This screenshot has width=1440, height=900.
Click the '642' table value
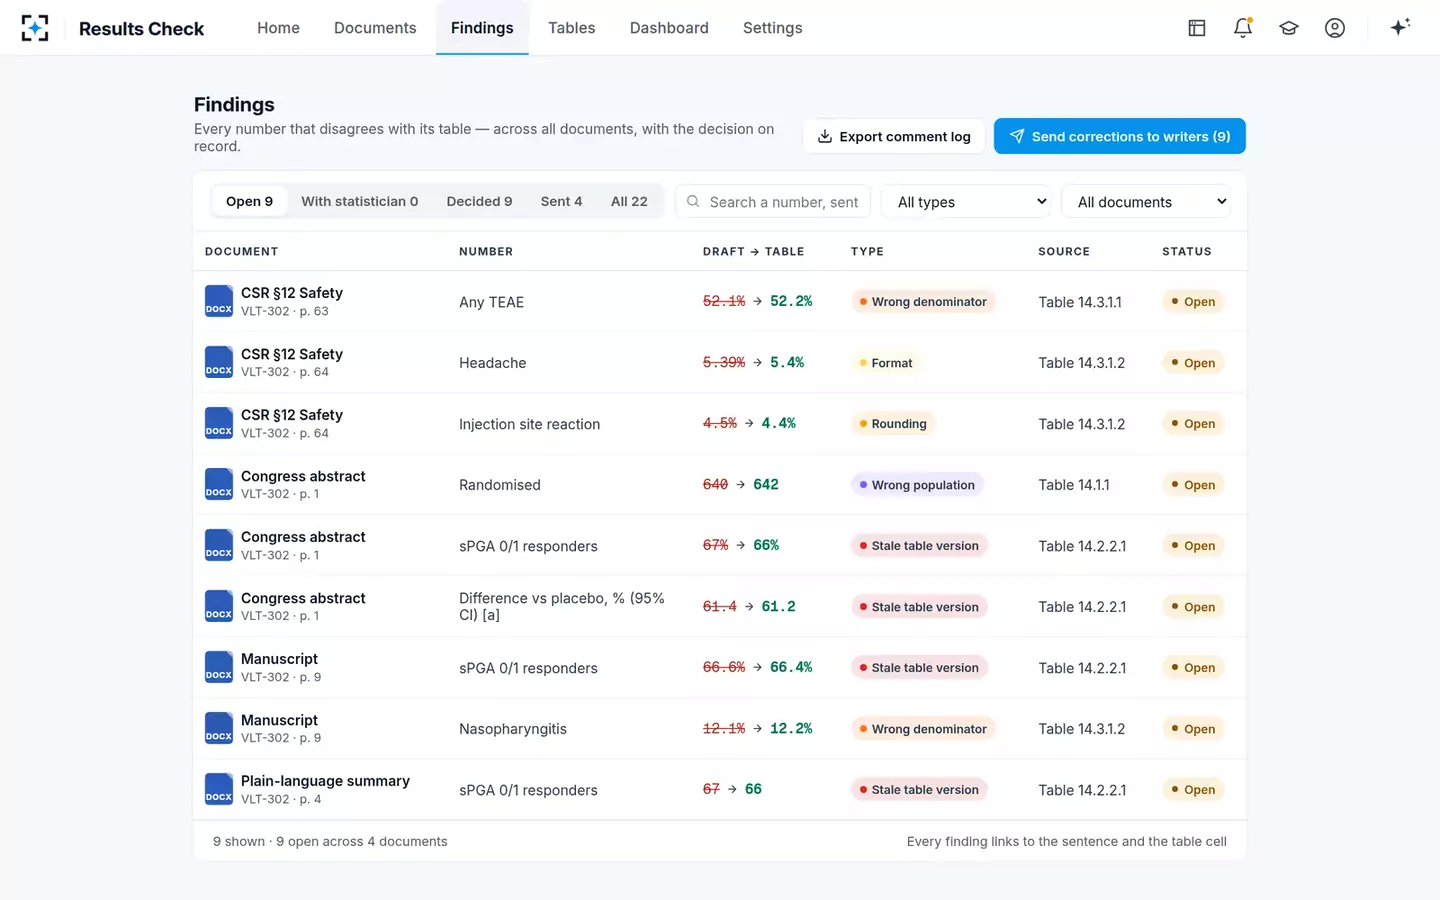tap(766, 485)
